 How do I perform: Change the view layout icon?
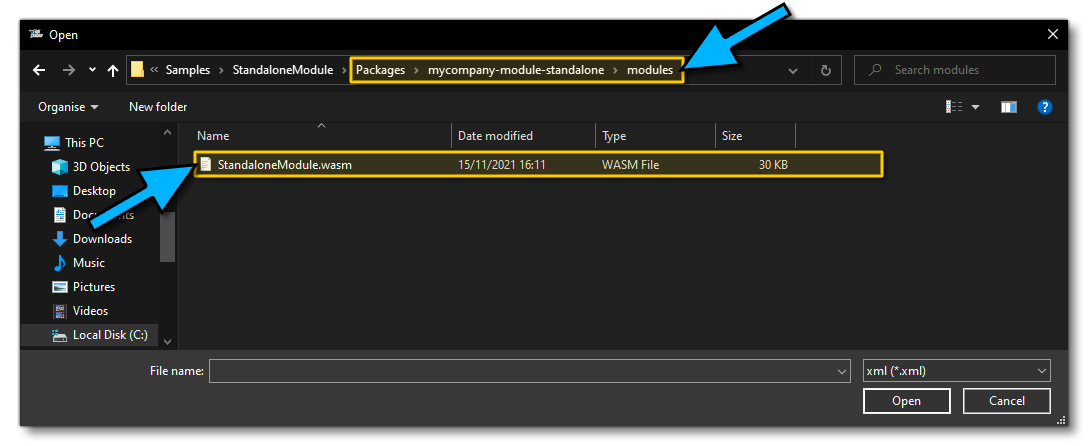(954, 107)
